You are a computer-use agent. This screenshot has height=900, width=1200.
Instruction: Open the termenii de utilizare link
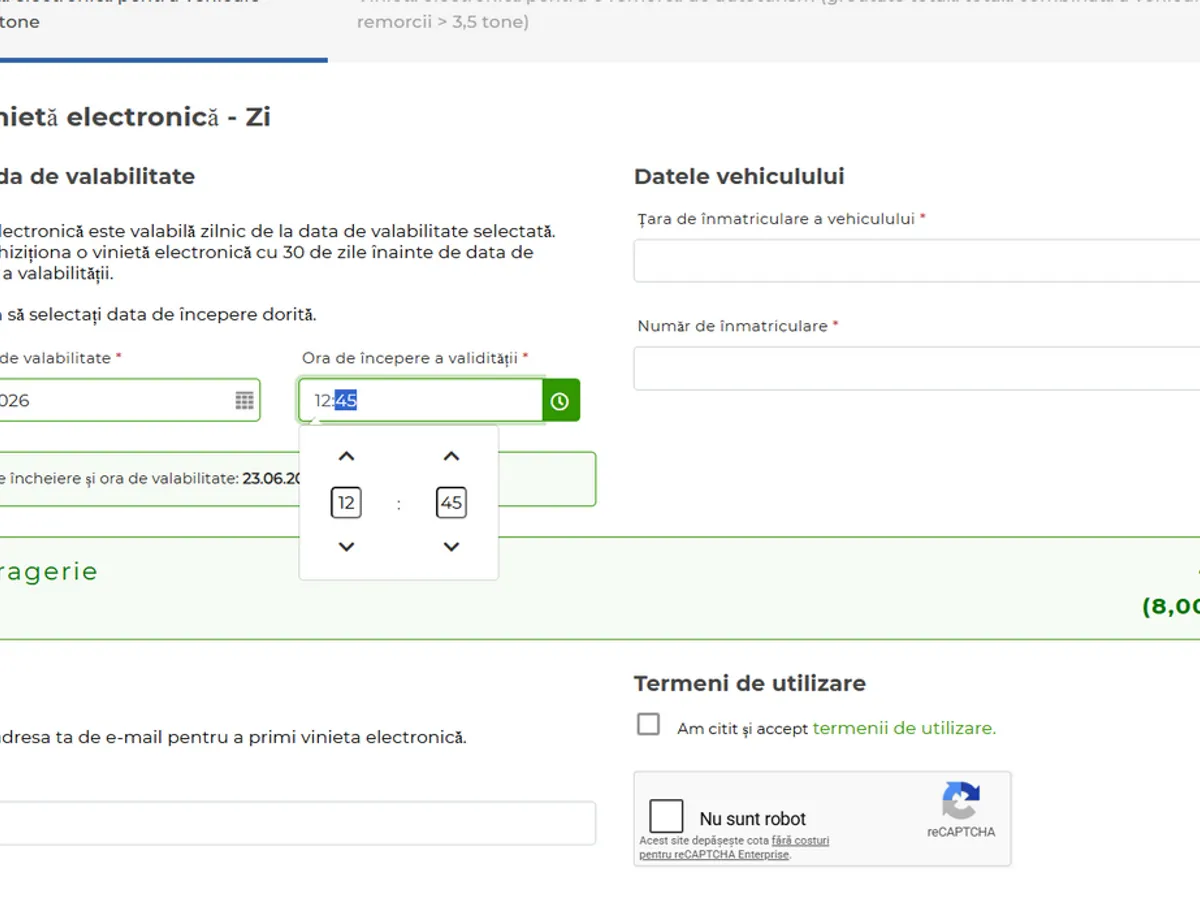904,728
